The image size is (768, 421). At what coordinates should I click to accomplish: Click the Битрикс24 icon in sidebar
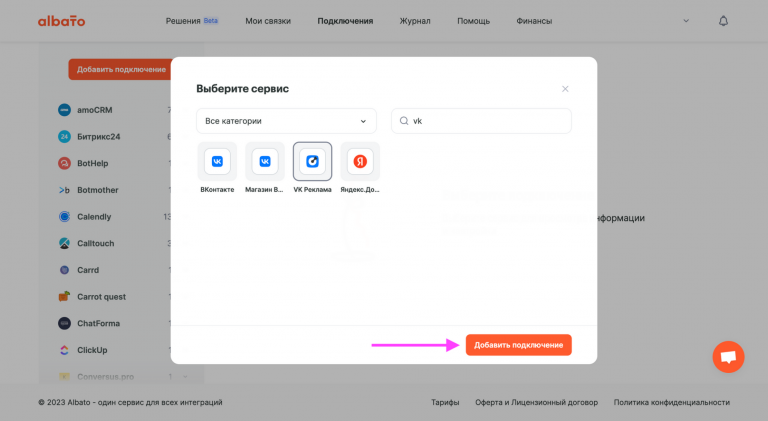(x=64, y=137)
